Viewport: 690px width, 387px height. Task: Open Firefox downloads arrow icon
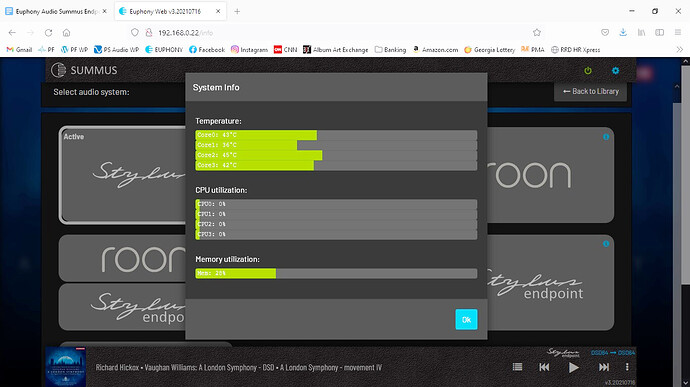tap(623, 33)
